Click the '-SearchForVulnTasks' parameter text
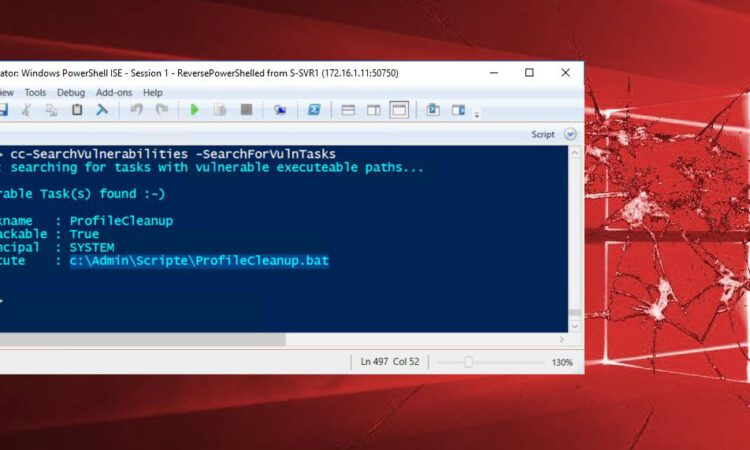Screen dimensions: 750x450 pos(265,154)
